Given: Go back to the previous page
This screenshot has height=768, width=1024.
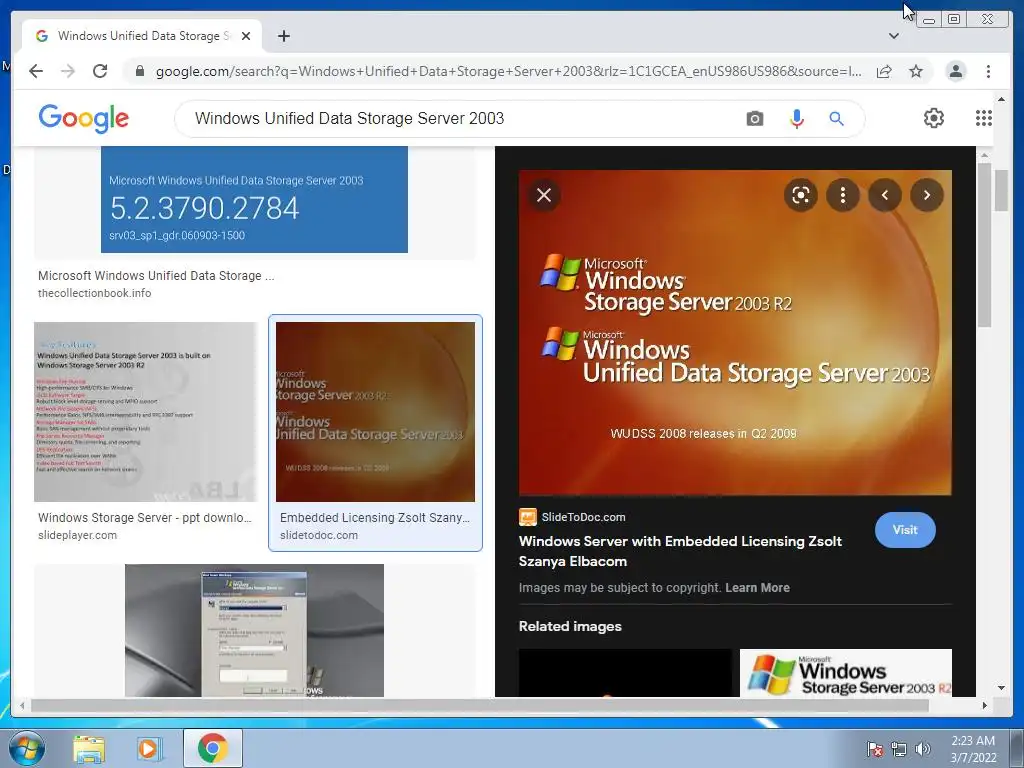Looking at the screenshot, I should [x=36, y=71].
